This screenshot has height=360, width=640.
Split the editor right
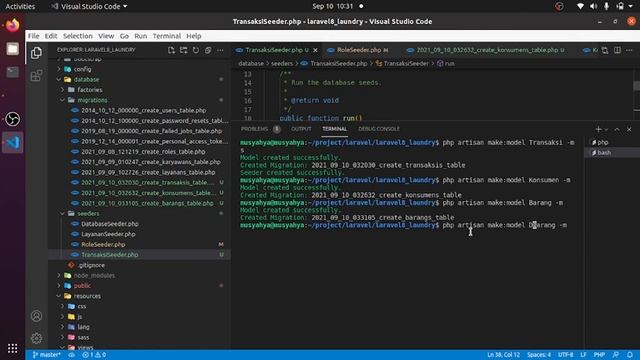[617, 50]
